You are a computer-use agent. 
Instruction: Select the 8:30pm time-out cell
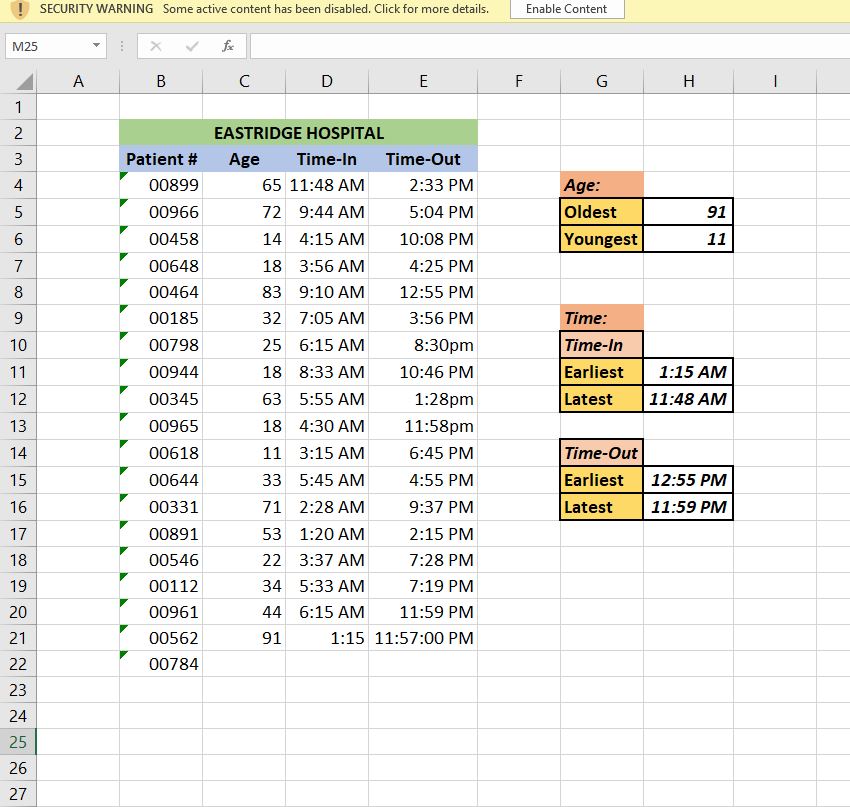[423, 345]
